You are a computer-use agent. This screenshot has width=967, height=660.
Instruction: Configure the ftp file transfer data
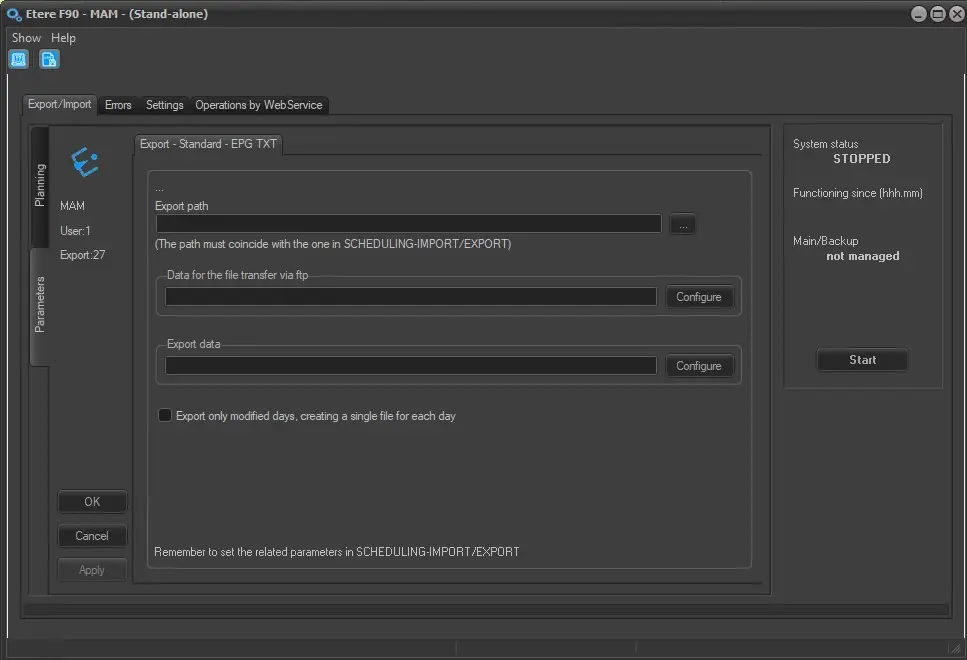click(698, 297)
